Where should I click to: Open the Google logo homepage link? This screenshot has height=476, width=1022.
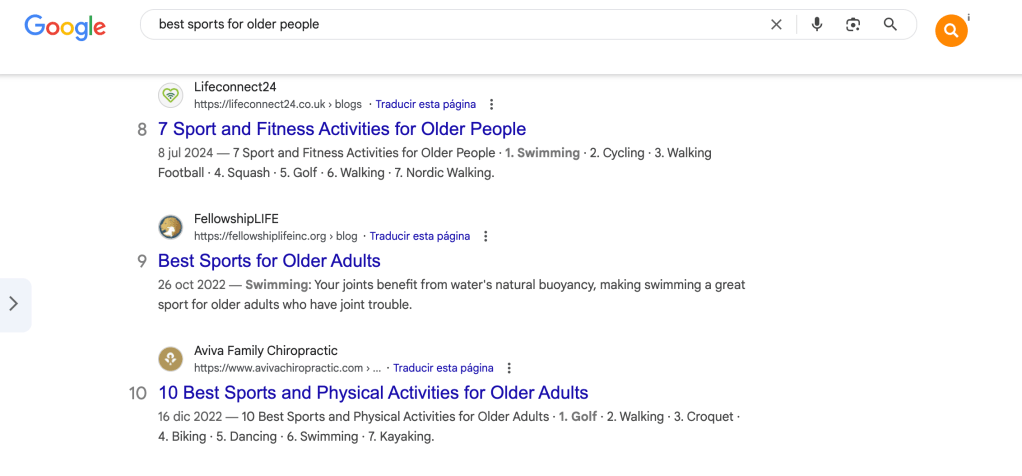click(x=65, y=26)
